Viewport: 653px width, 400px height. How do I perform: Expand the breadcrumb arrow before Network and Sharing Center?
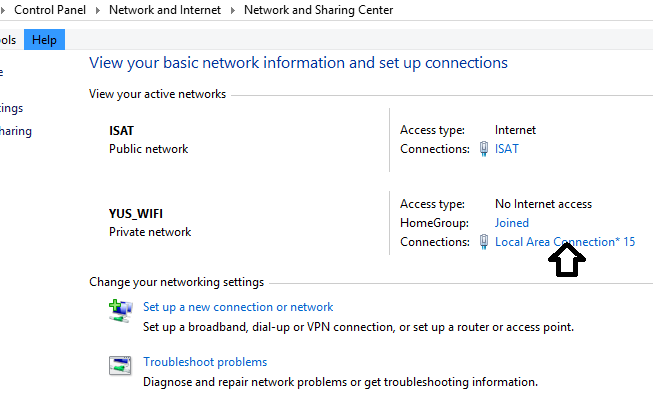click(234, 10)
